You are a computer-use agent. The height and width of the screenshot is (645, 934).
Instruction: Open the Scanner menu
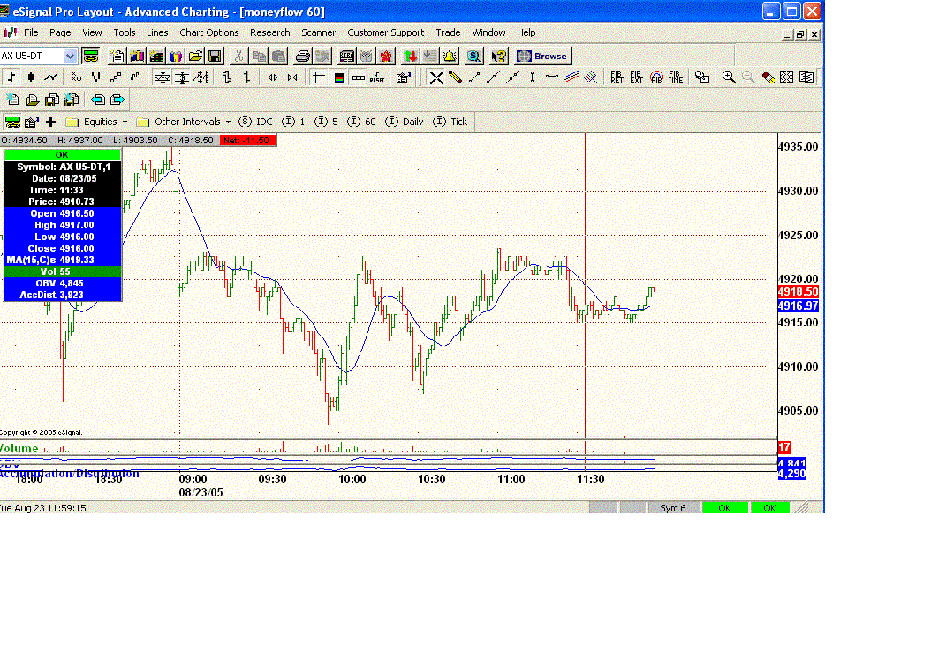[322, 33]
